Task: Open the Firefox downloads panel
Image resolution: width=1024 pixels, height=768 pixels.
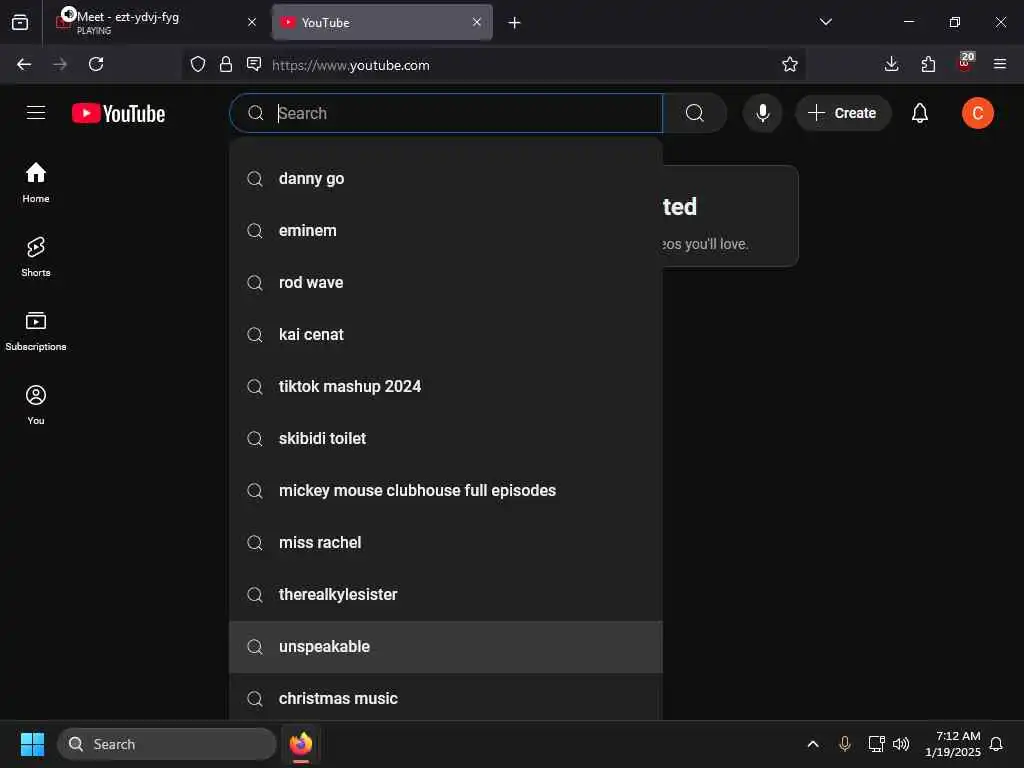Action: coord(891,64)
